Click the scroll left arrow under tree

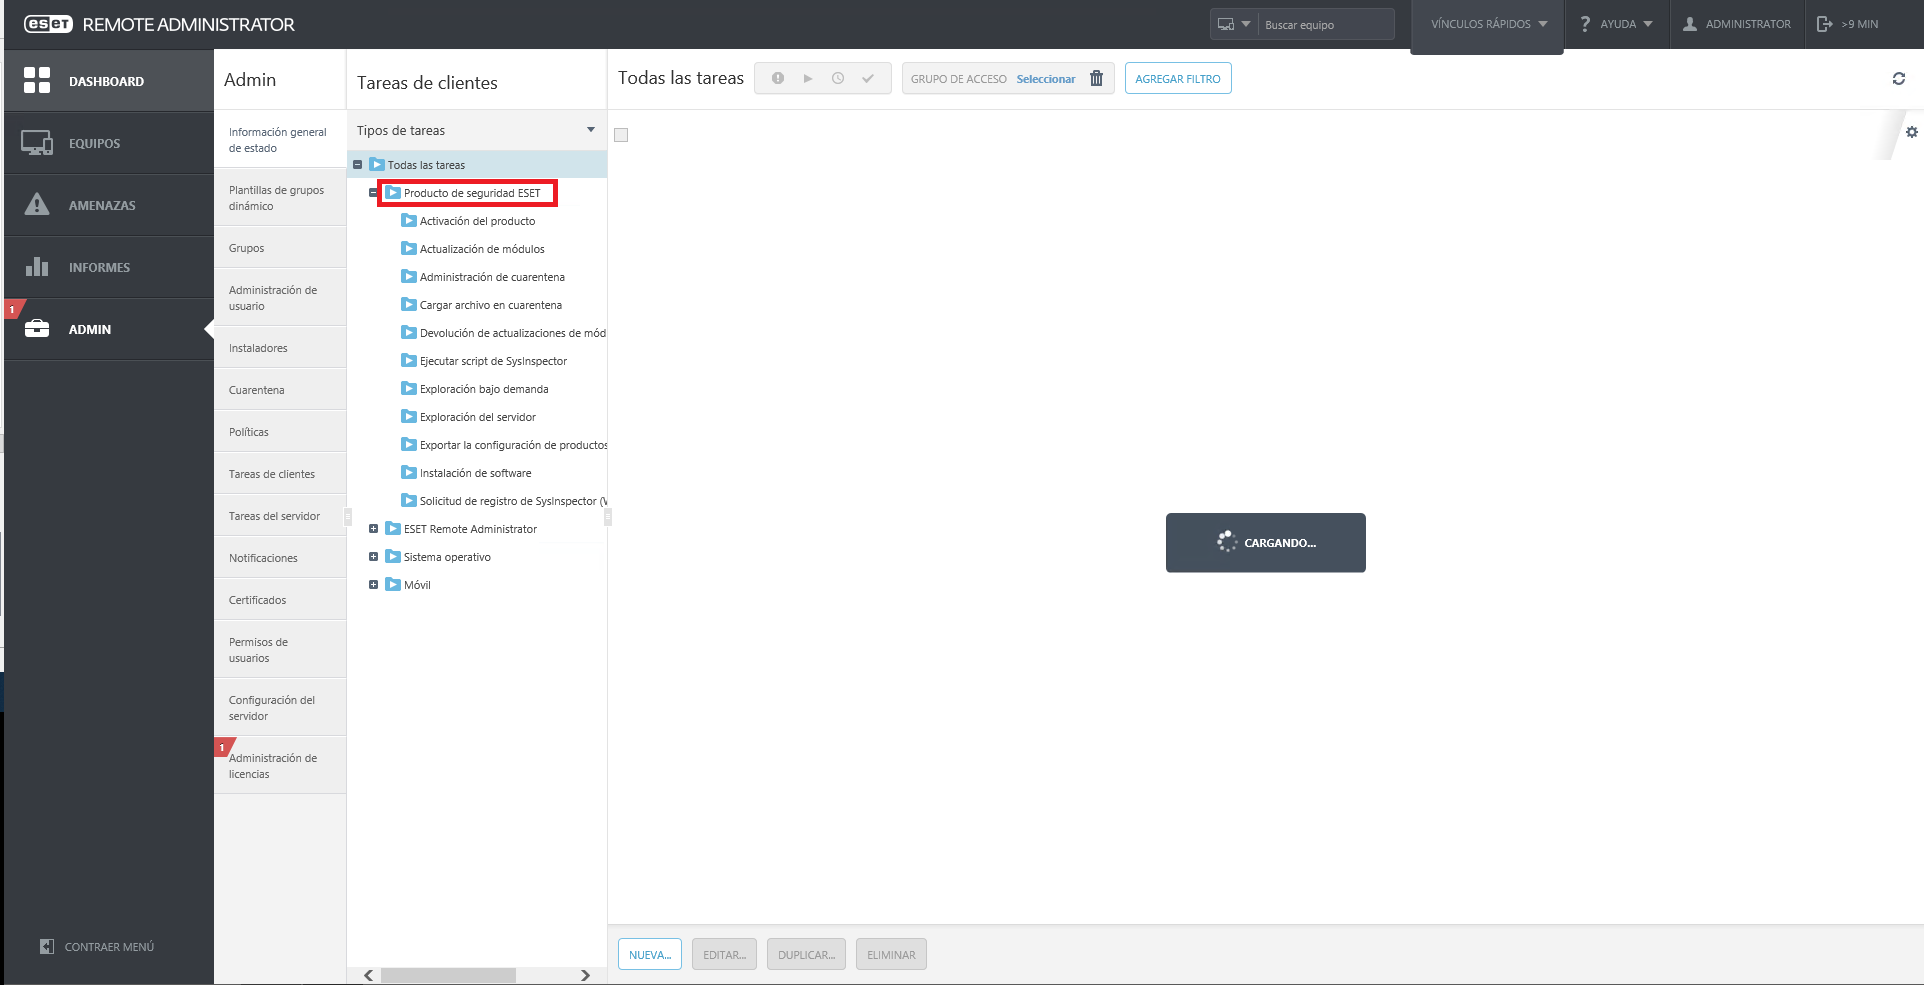coord(369,975)
